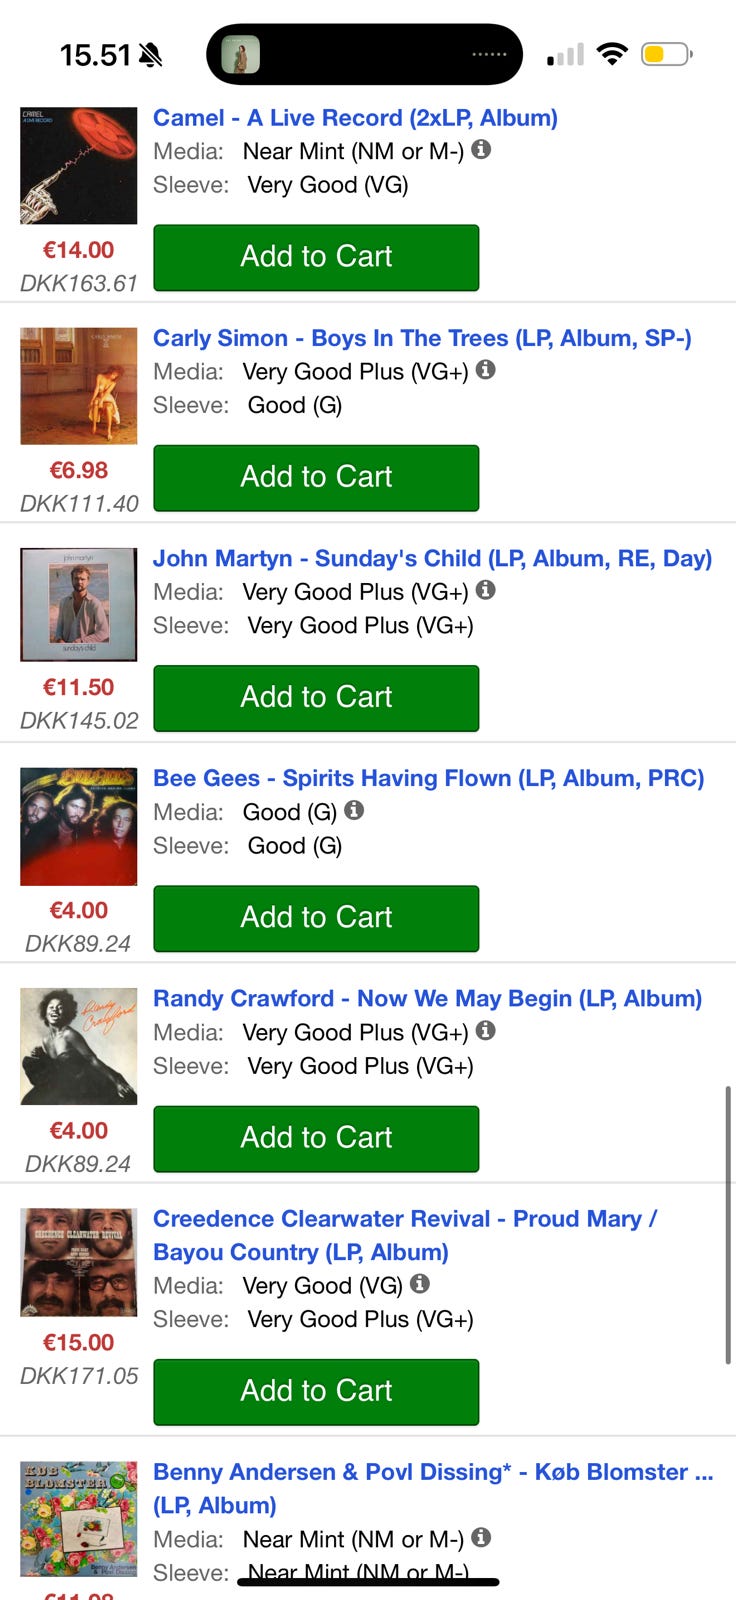Viewport: 736px width, 1600px height.
Task: Open Benny Andersen & Povl Dissing listing link
Action: tap(432, 1472)
